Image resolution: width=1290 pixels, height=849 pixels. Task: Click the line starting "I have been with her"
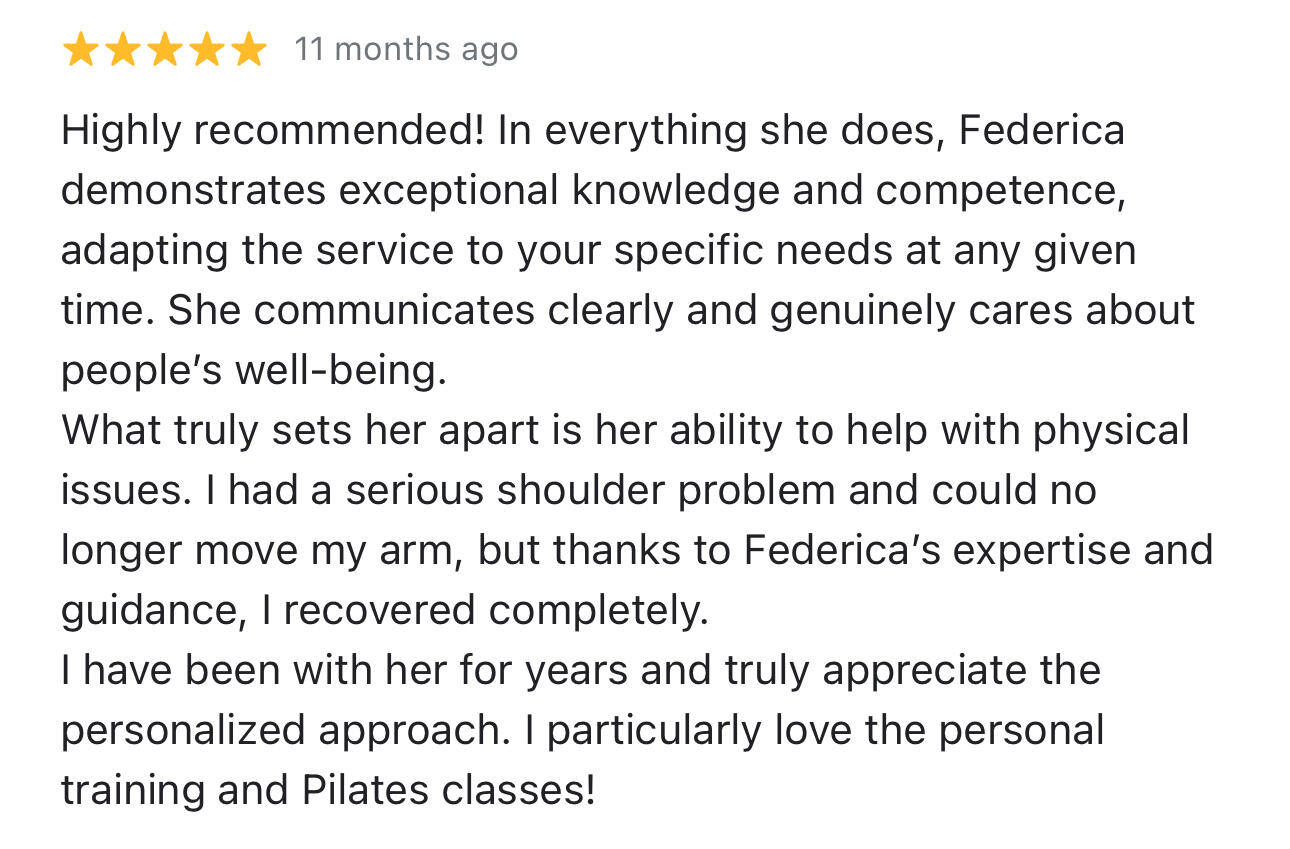[x=580, y=671]
